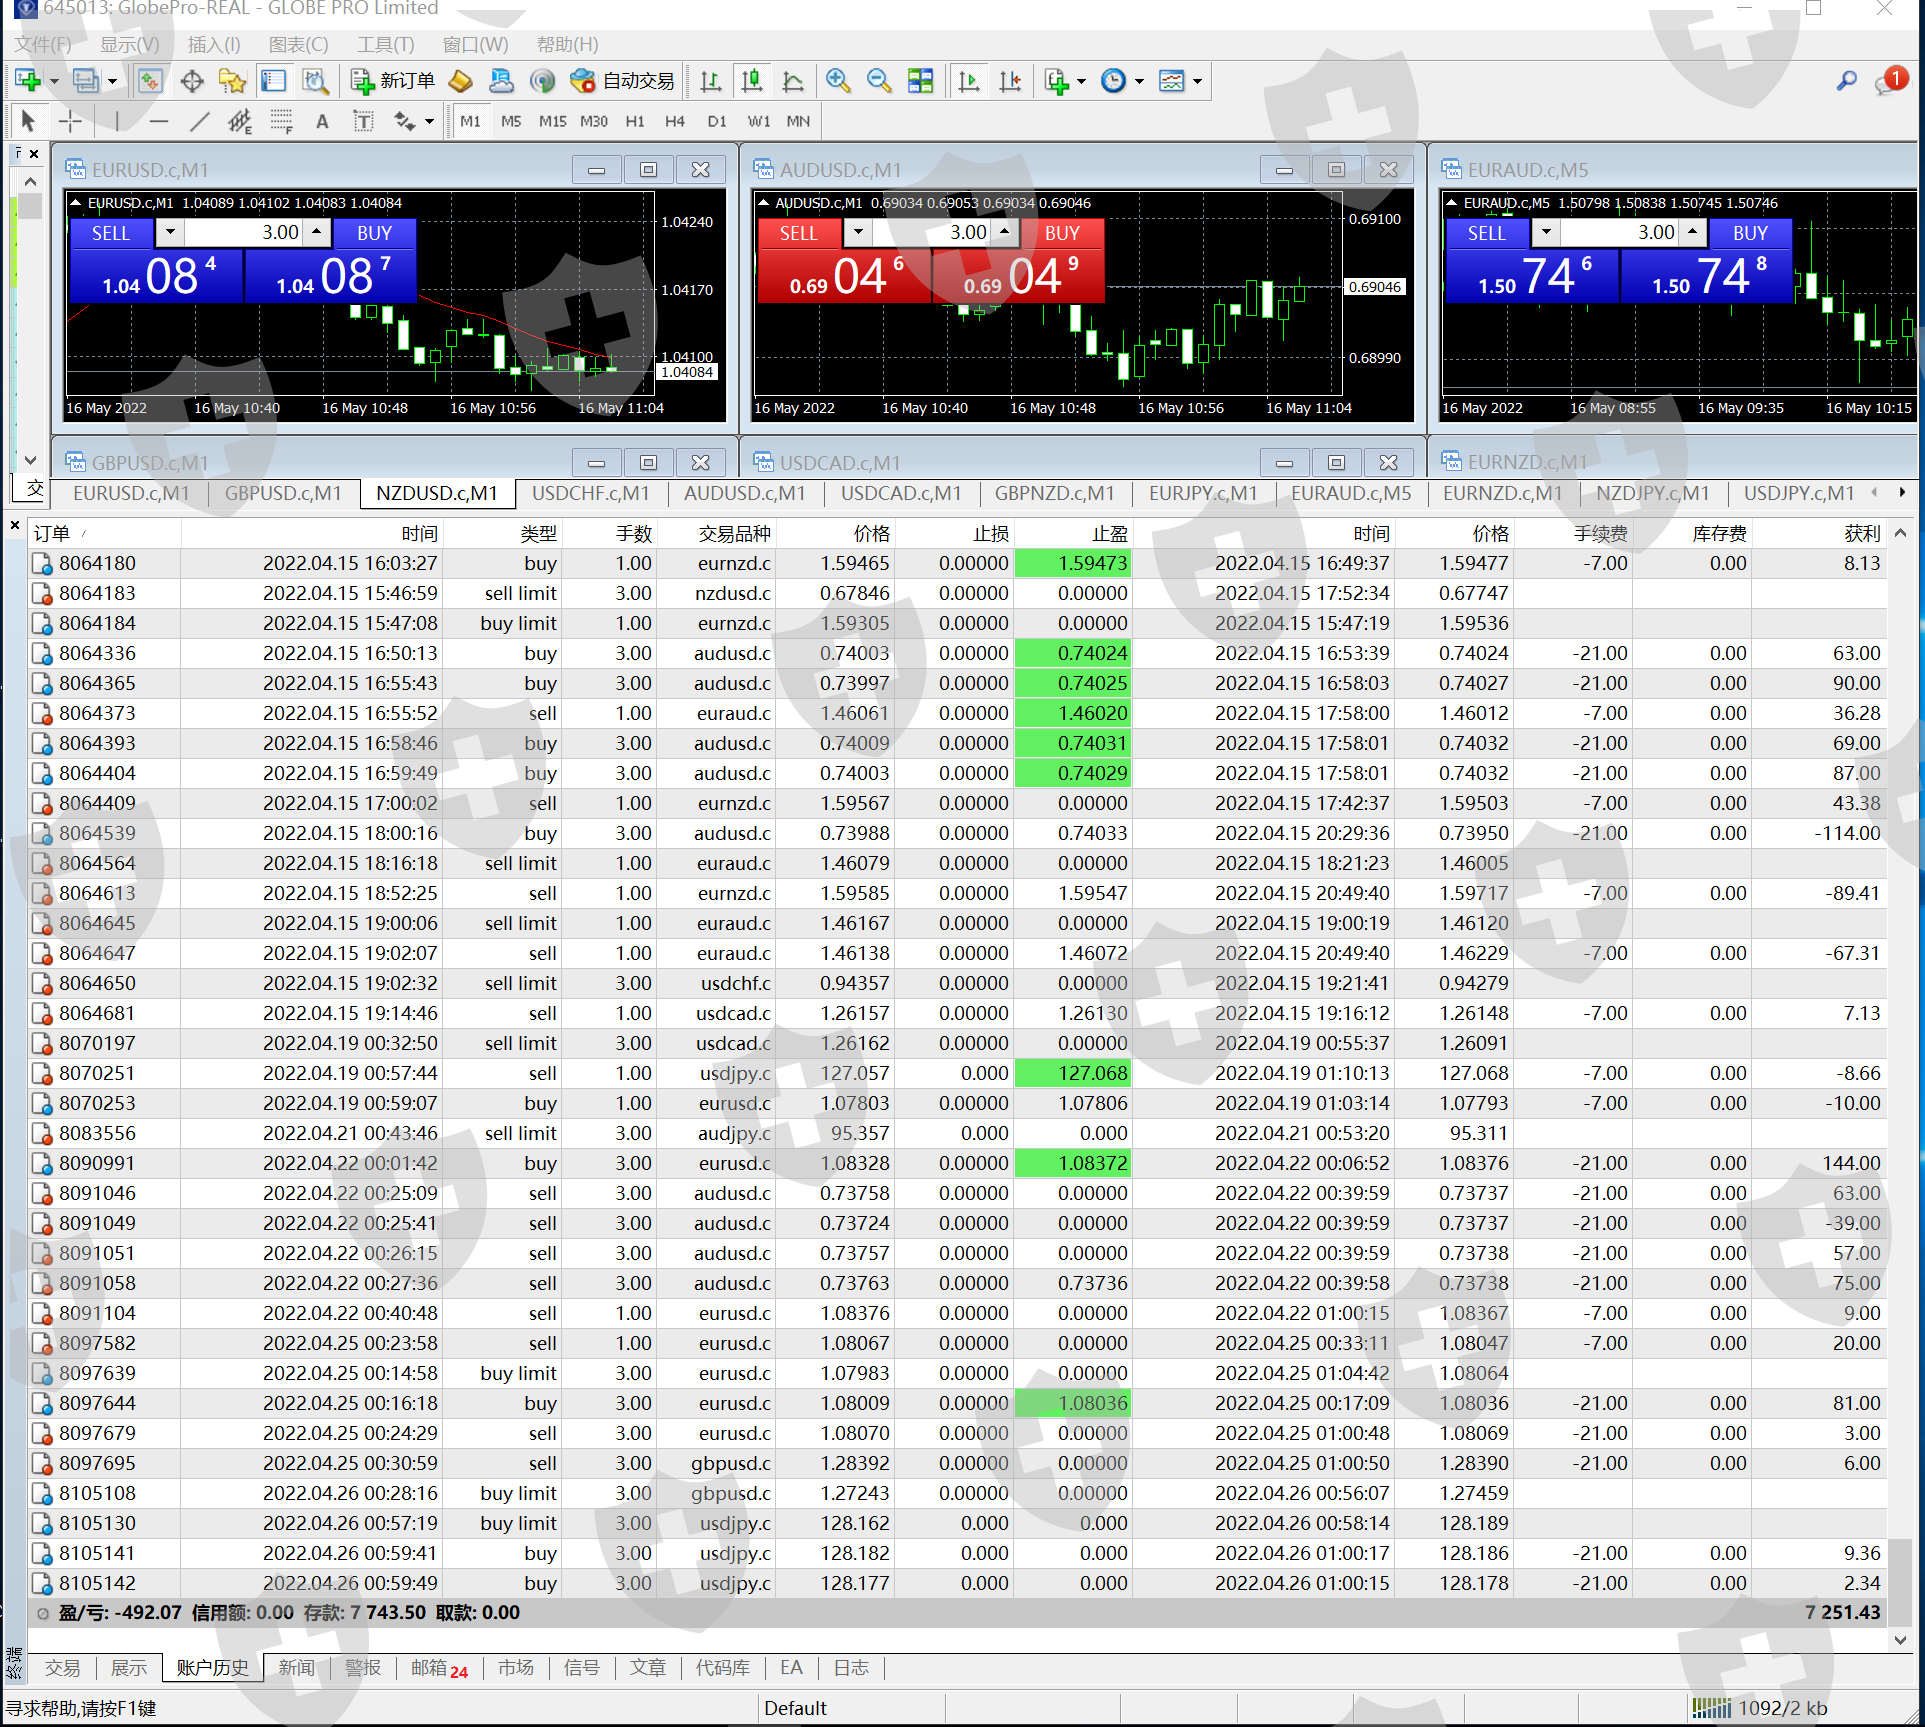The image size is (1925, 1727).
Task: Select the crosshair cursor tool
Action: (x=70, y=122)
